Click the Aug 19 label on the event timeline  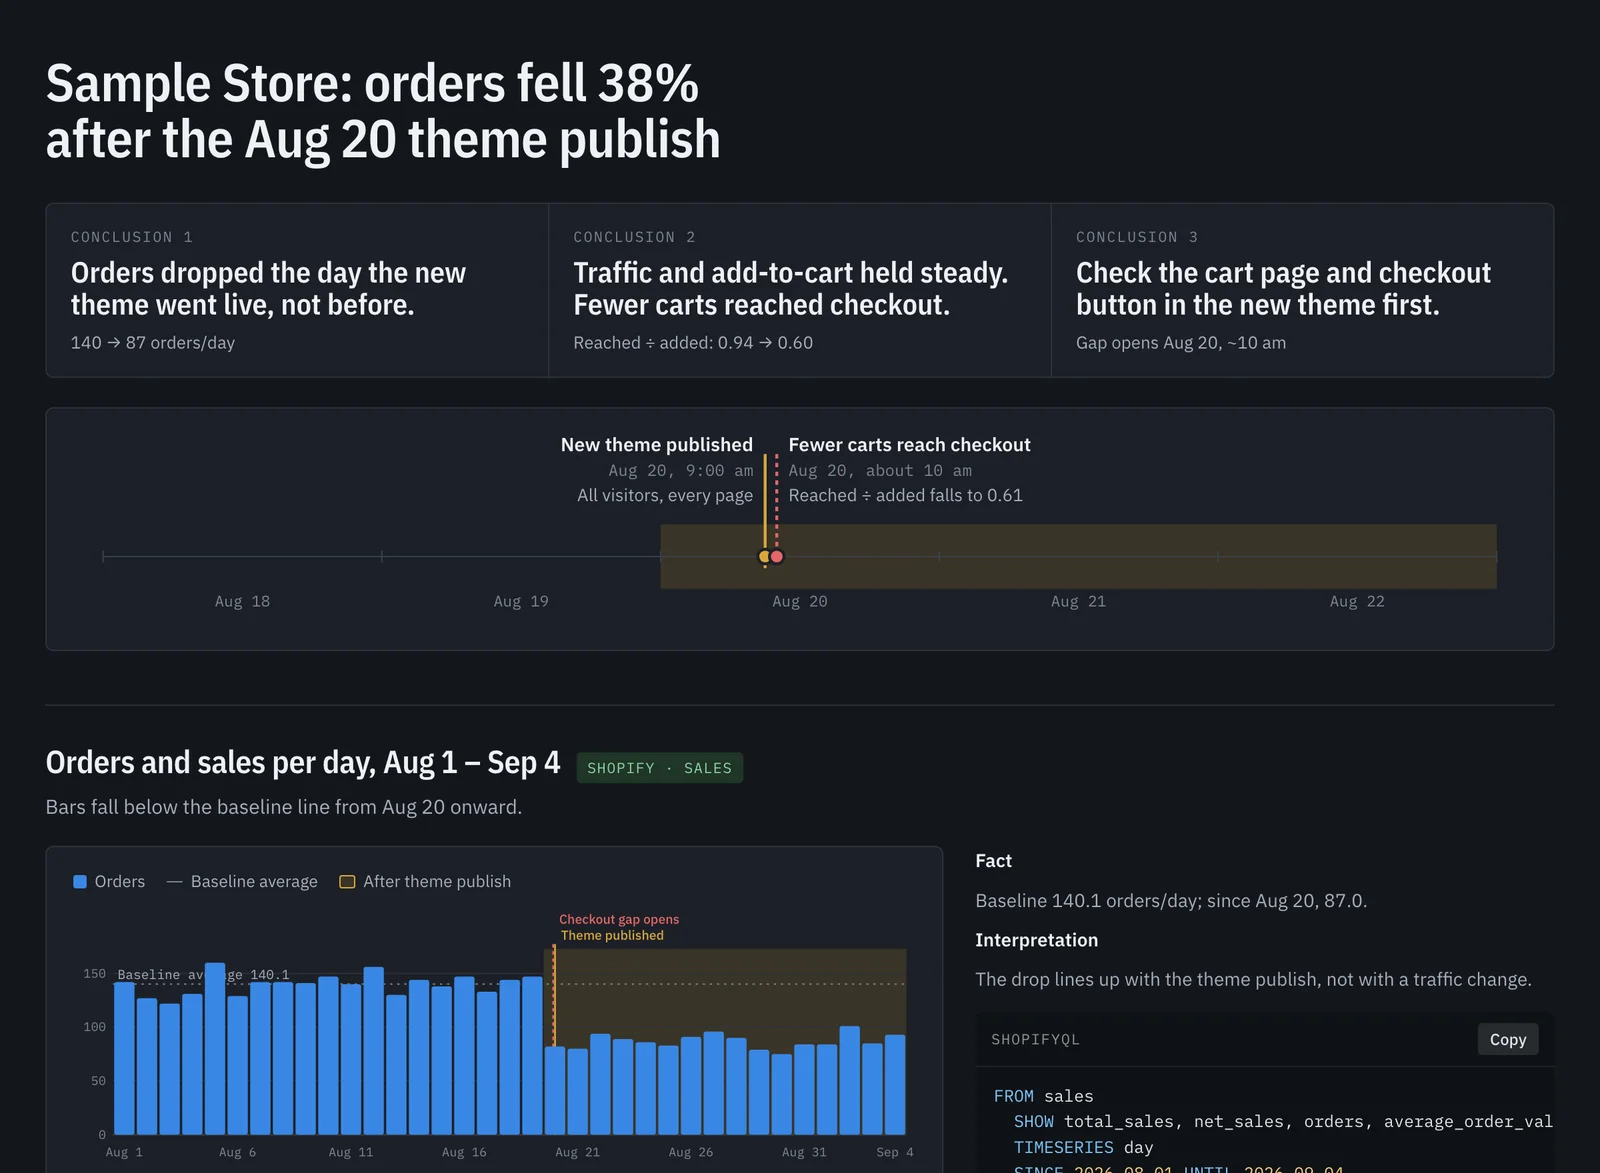coord(521,602)
